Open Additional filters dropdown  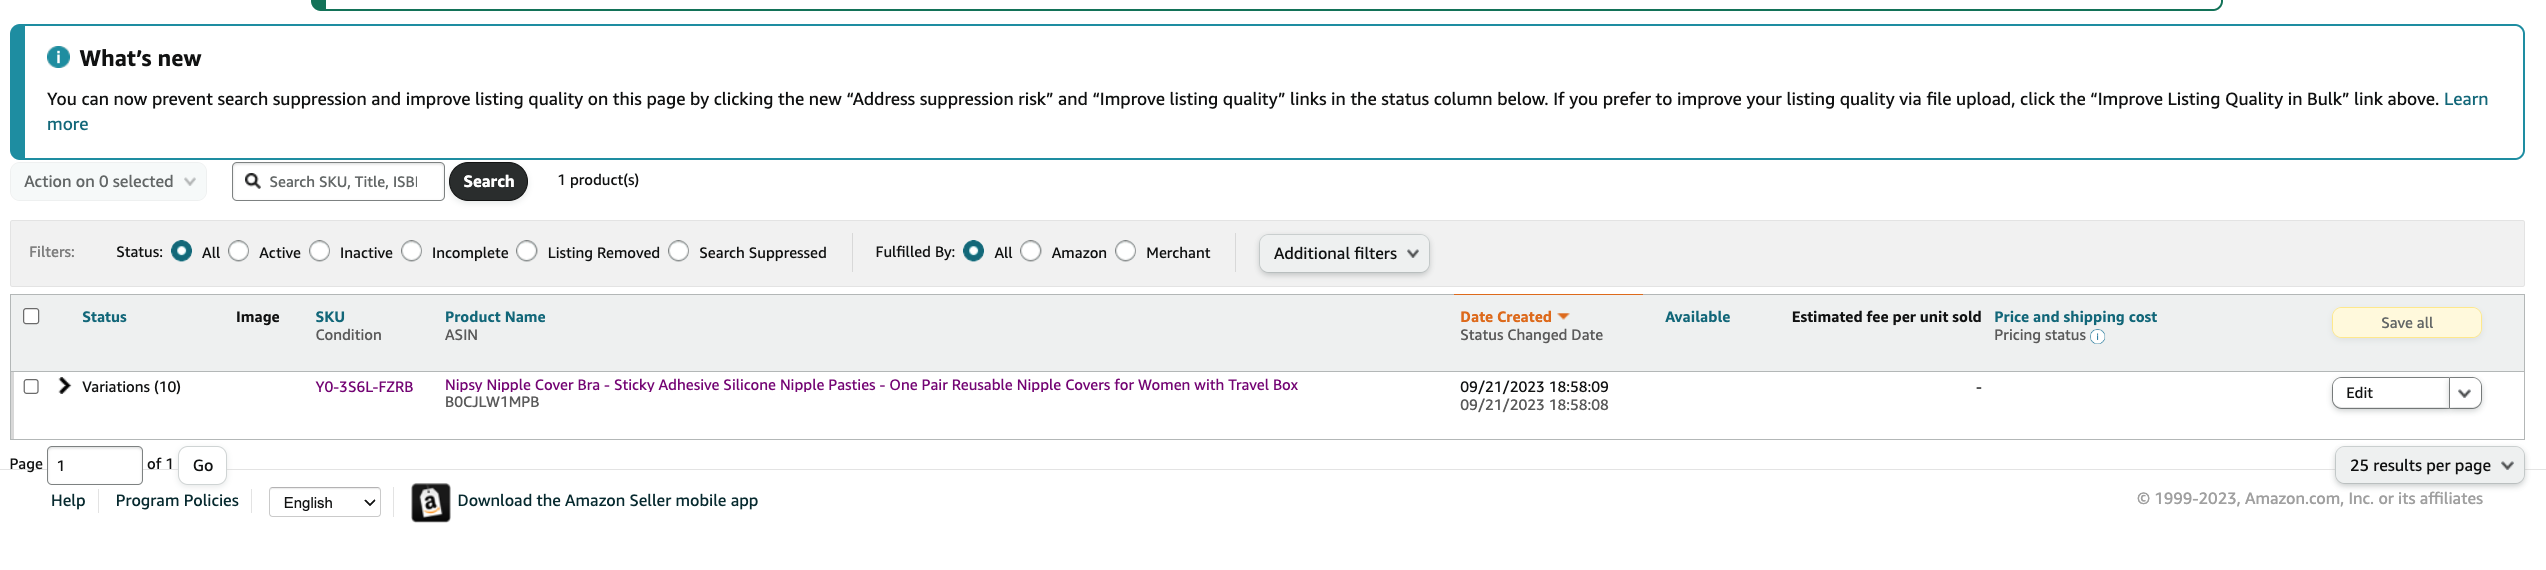[x=1344, y=253]
